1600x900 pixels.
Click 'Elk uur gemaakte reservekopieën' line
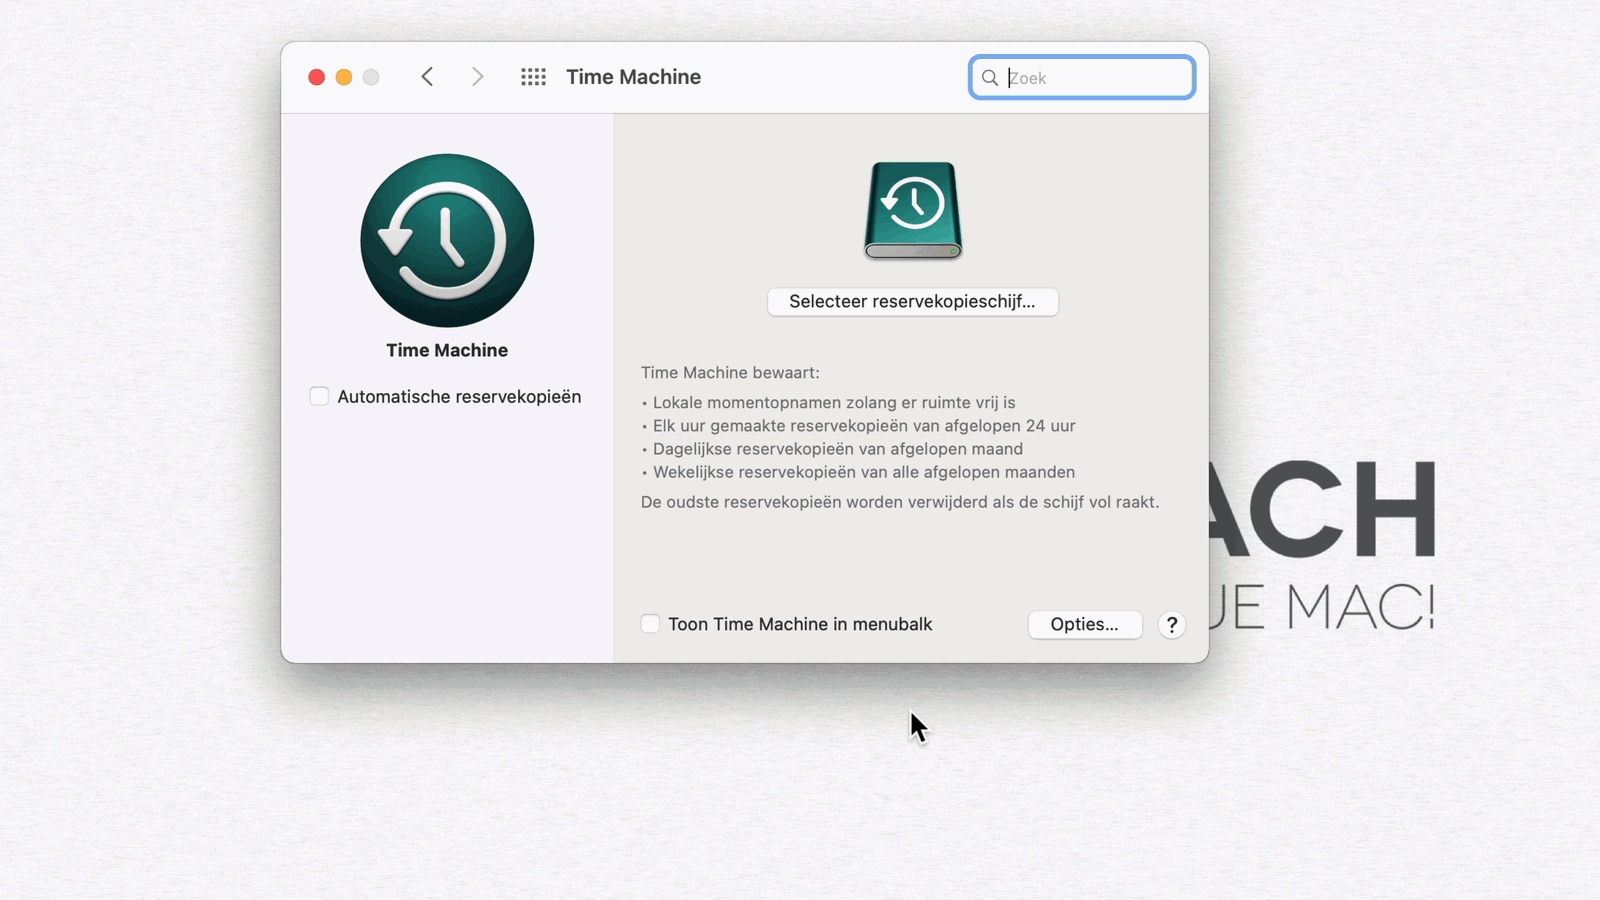pyautogui.click(x=864, y=426)
